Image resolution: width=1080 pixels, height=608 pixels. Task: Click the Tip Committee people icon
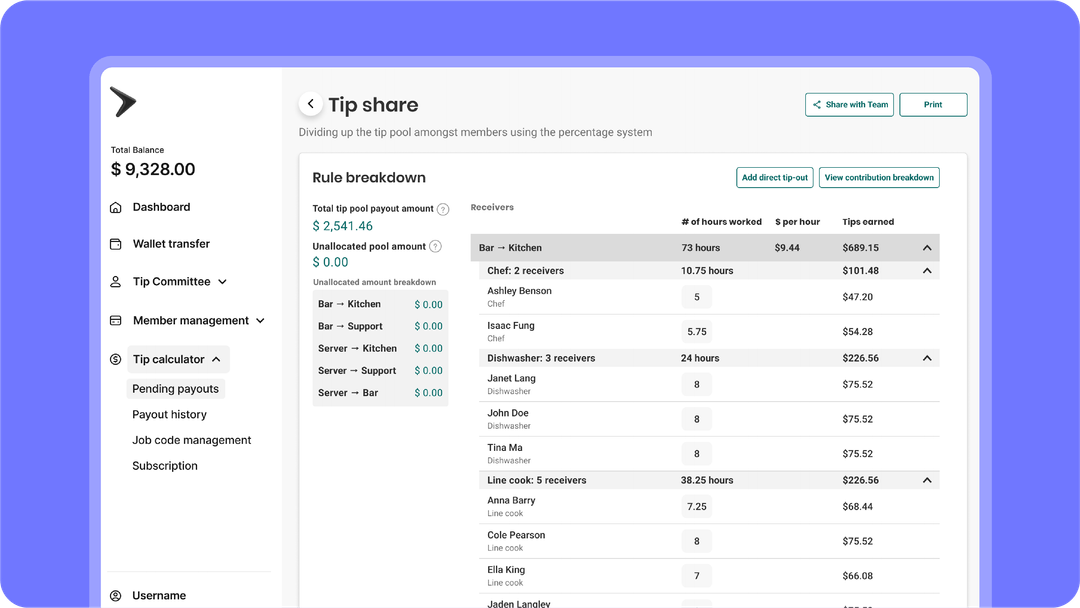point(115,281)
